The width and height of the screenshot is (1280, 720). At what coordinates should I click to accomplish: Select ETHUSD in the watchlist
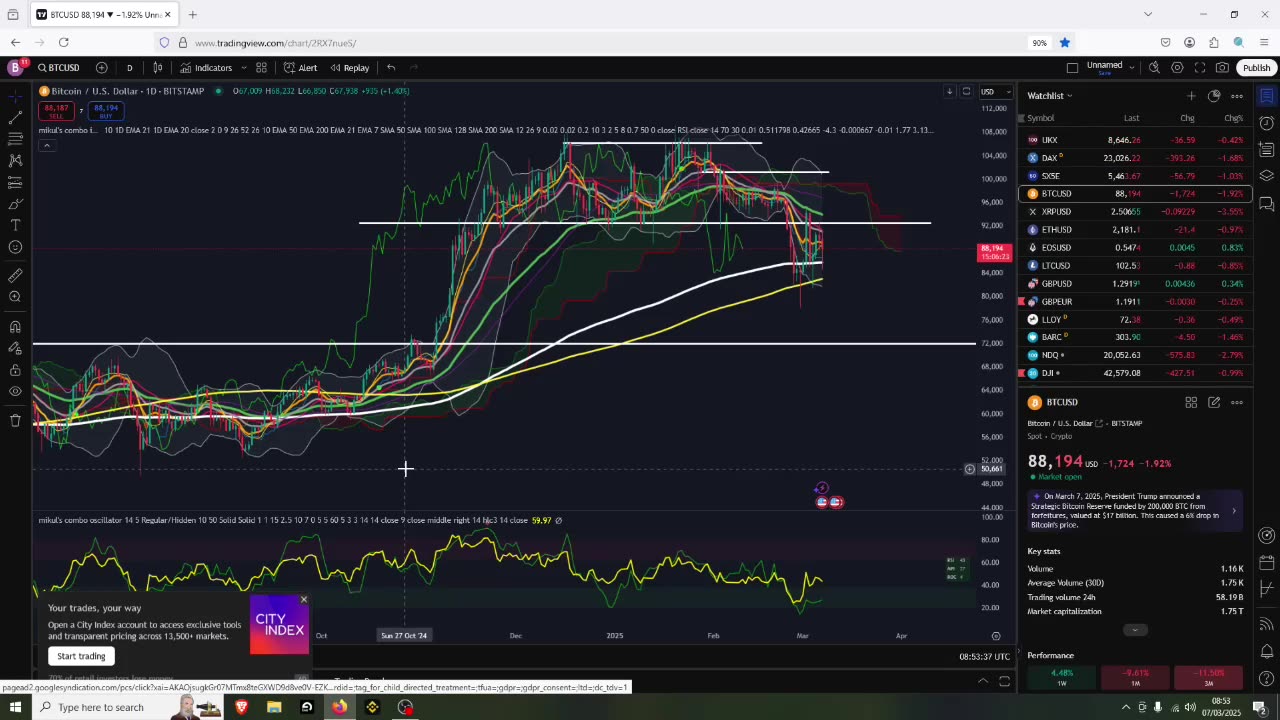pos(1135,230)
